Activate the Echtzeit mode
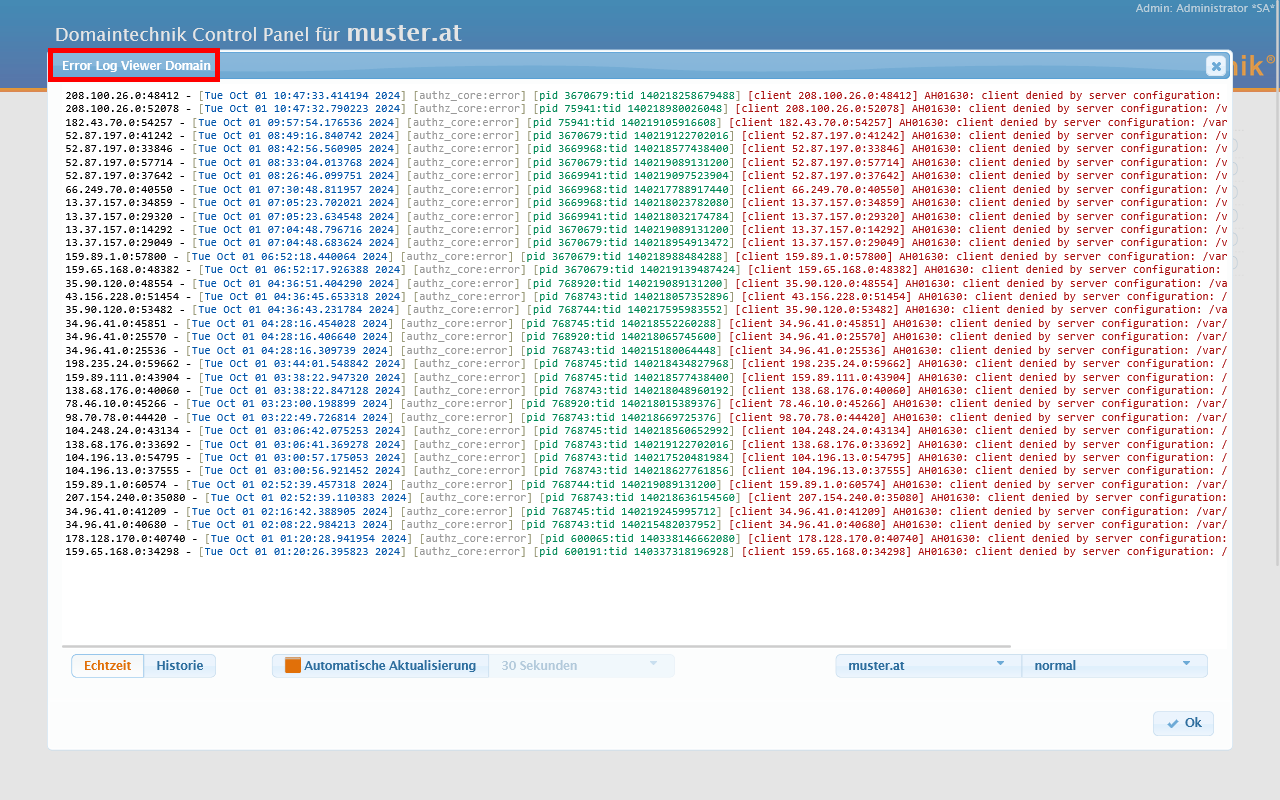 point(107,665)
